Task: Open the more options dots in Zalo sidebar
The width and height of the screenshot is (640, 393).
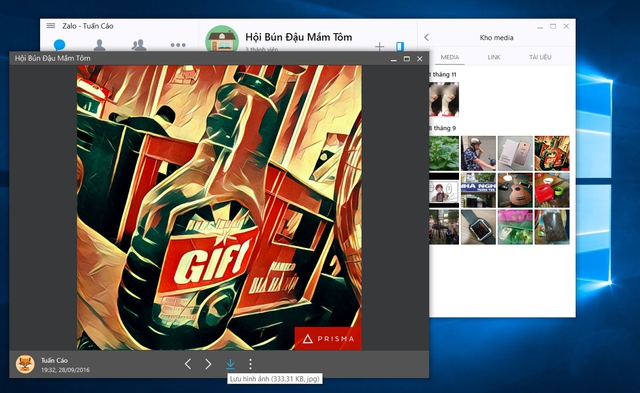Action: coord(178,45)
